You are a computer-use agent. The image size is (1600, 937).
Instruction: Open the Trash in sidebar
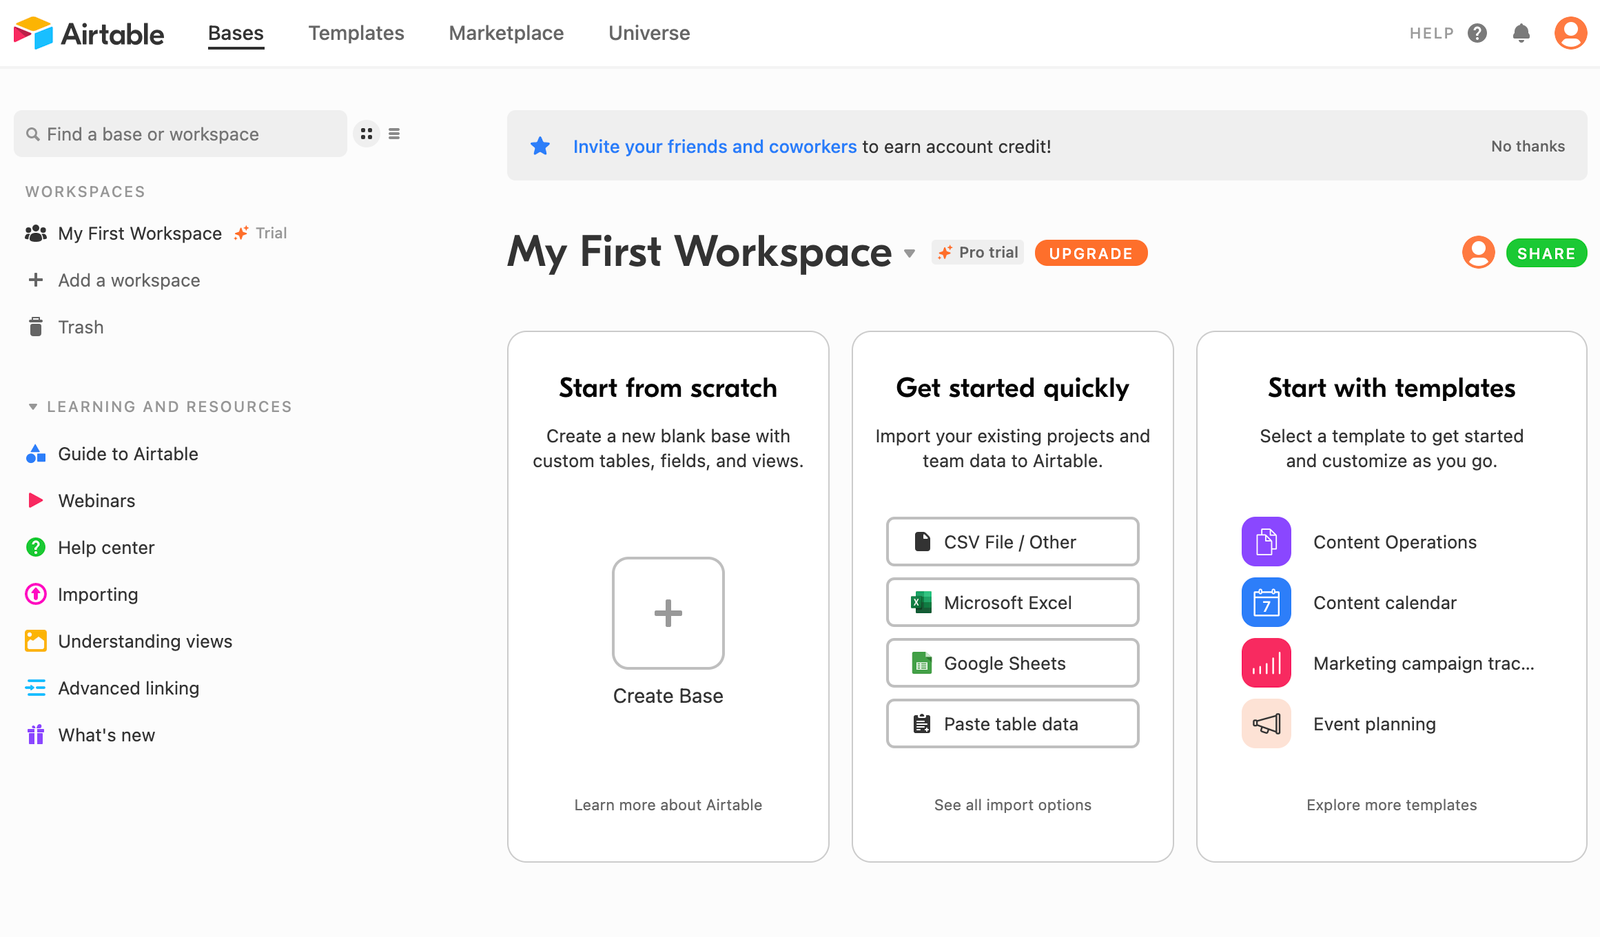point(80,327)
